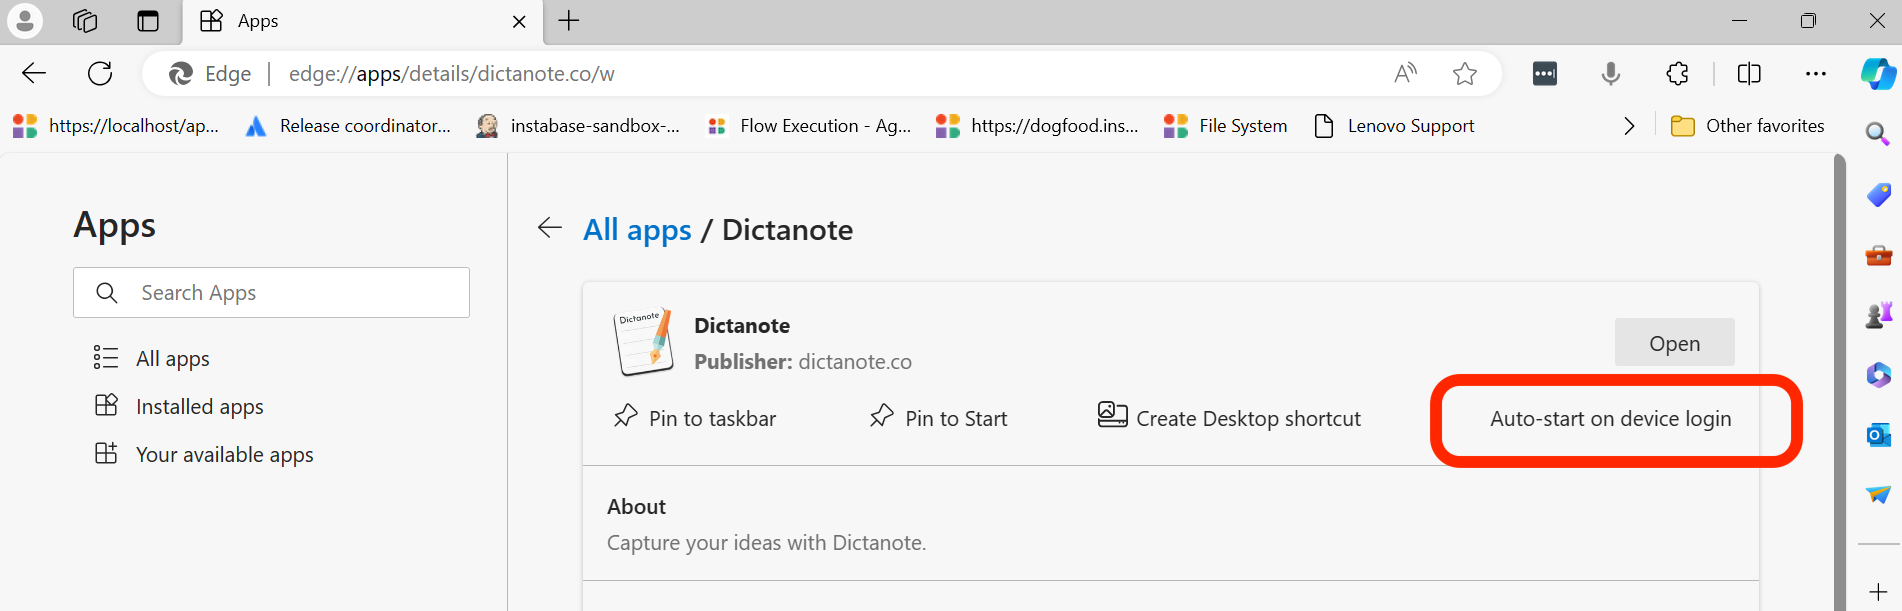The height and width of the screenshot is (611, 1902).
Task: Enable Auto-start on device login
Action: pyautogui.click(x=1610, y=419)
